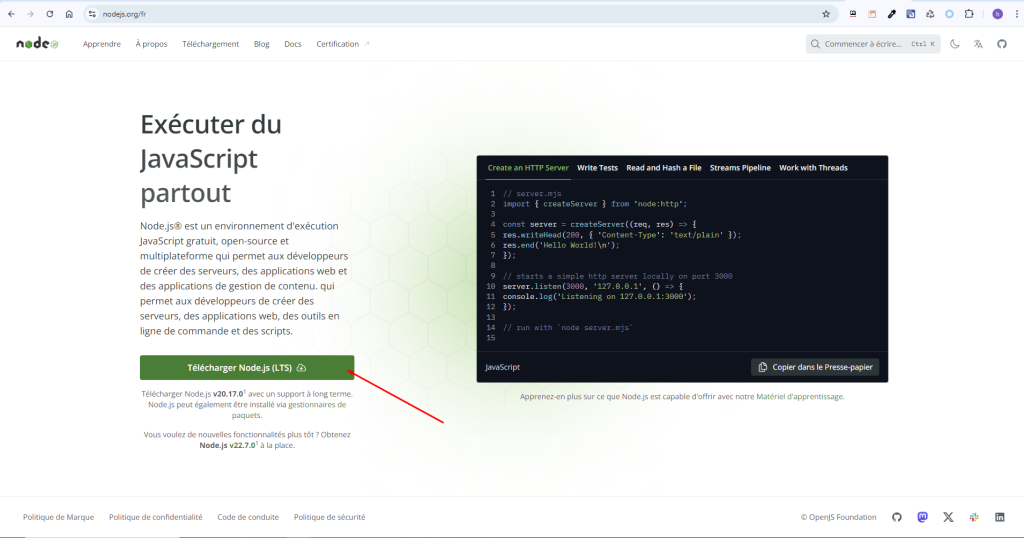Viewport: 1024px width, 538px height.
Task: Click the v20.17.0 version text
Action: click(228, 394)
